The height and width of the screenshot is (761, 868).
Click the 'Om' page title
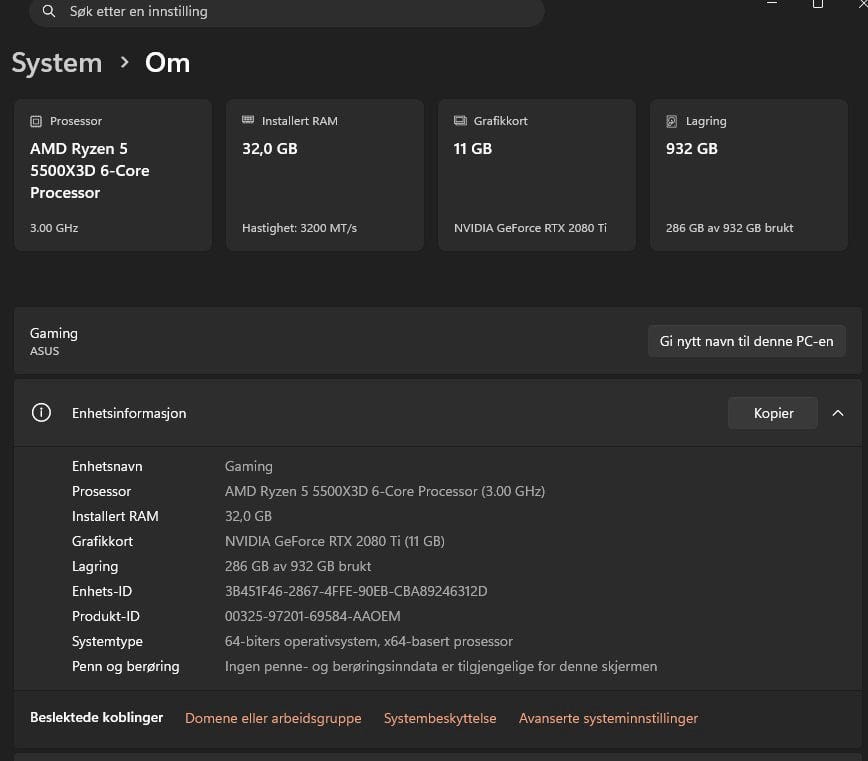(x=167, y=63)
